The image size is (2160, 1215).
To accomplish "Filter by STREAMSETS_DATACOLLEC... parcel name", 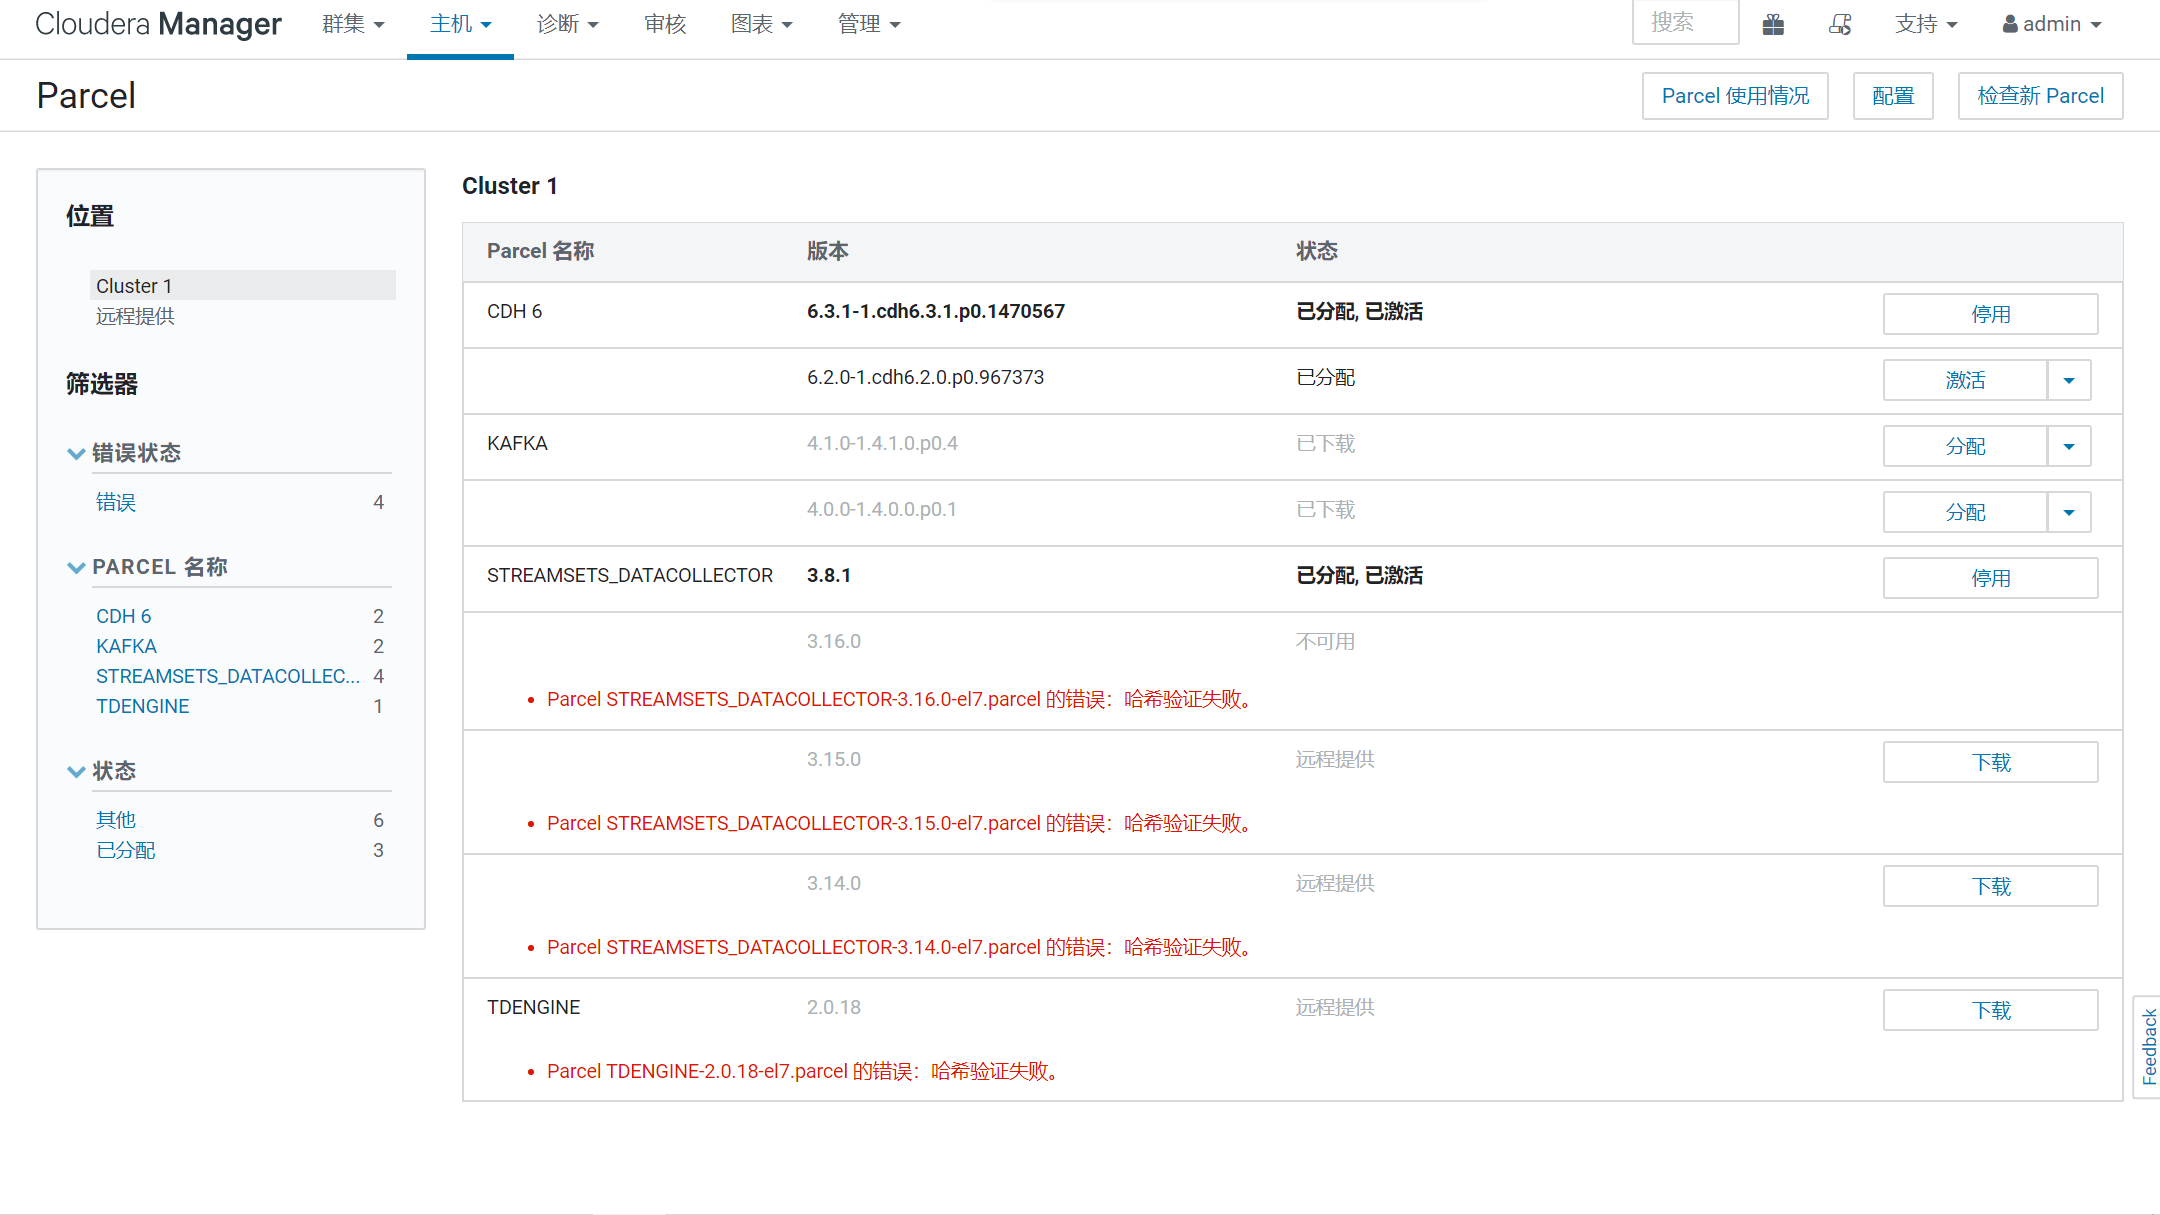I will (228, 676).
